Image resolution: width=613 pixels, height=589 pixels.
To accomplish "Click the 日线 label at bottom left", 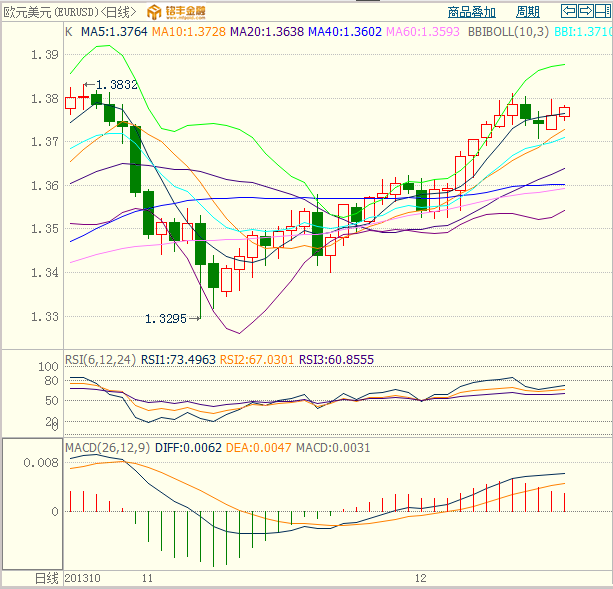I will coord(46,579).
